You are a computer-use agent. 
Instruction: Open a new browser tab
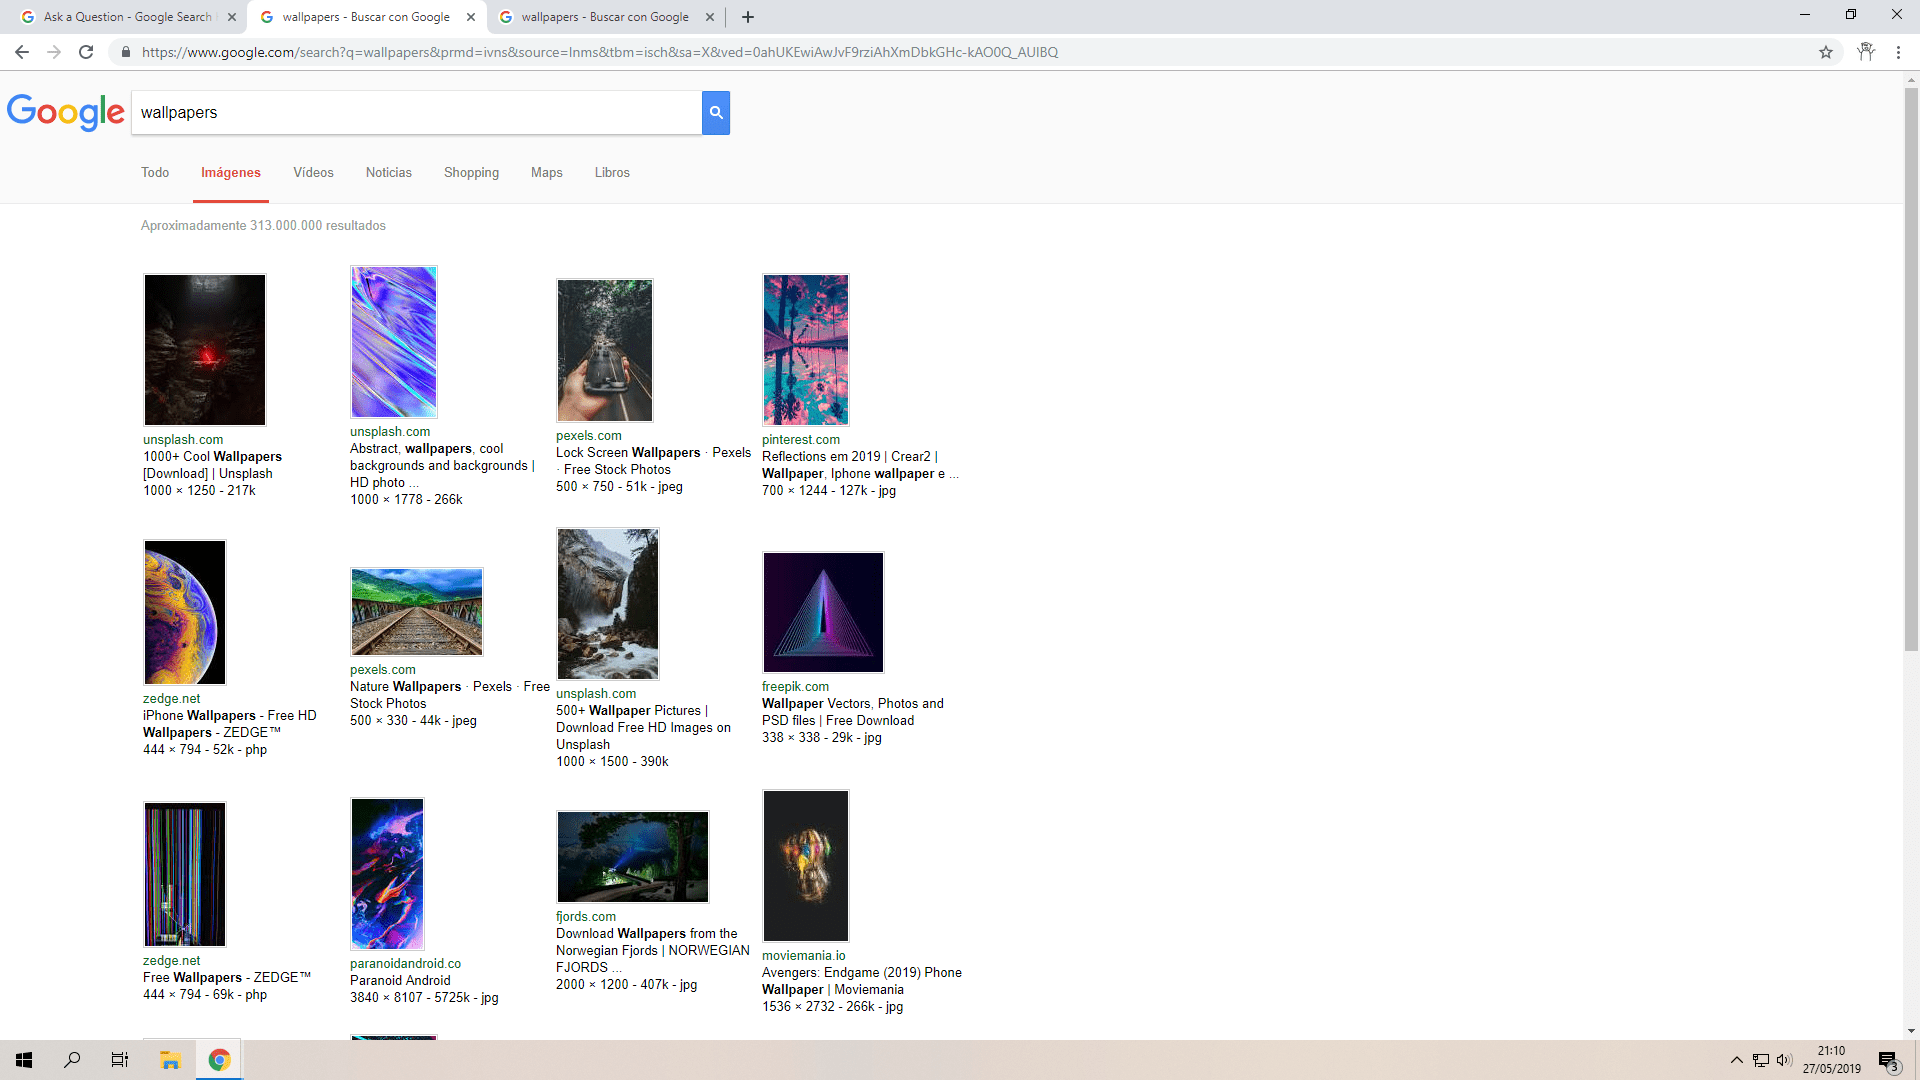(x=748, y=17)
